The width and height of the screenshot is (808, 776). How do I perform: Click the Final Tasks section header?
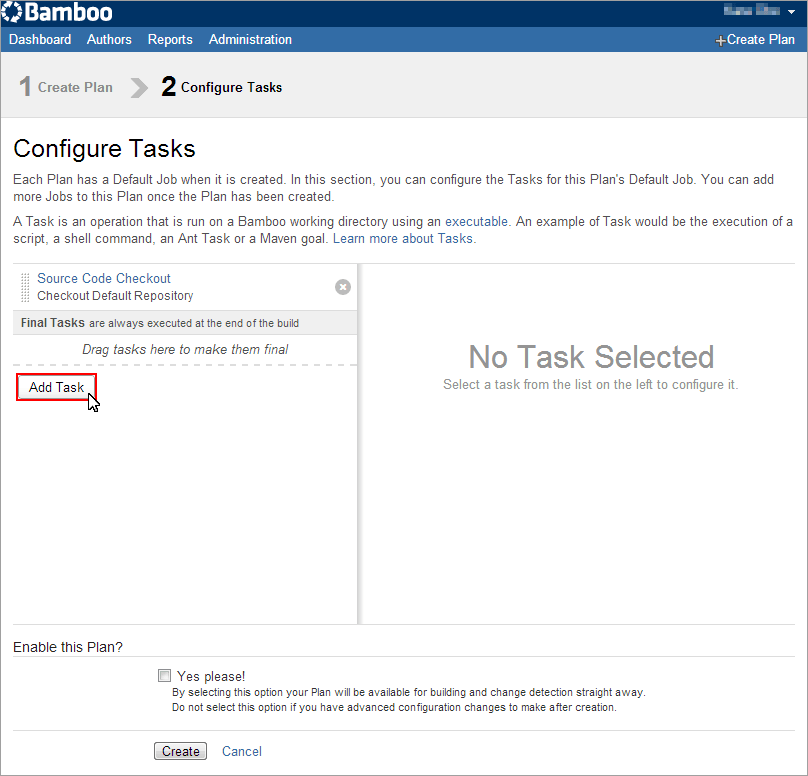coord(185,323)
